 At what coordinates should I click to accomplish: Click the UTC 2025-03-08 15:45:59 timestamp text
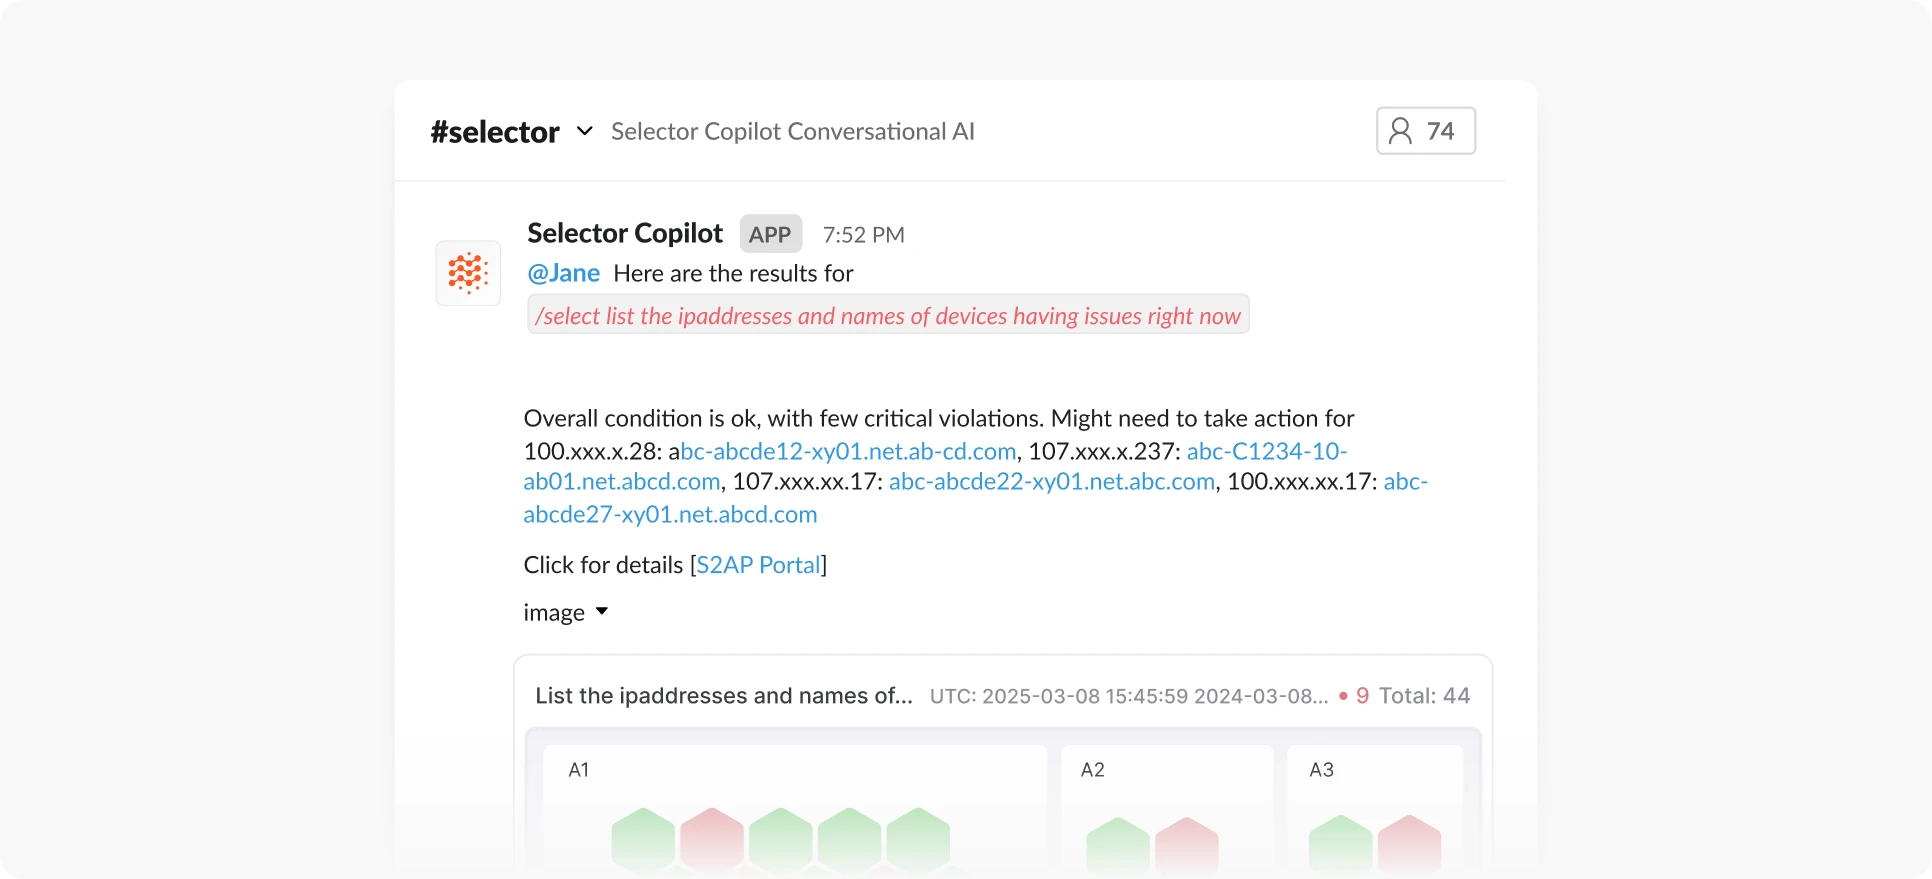point(1129,696)
